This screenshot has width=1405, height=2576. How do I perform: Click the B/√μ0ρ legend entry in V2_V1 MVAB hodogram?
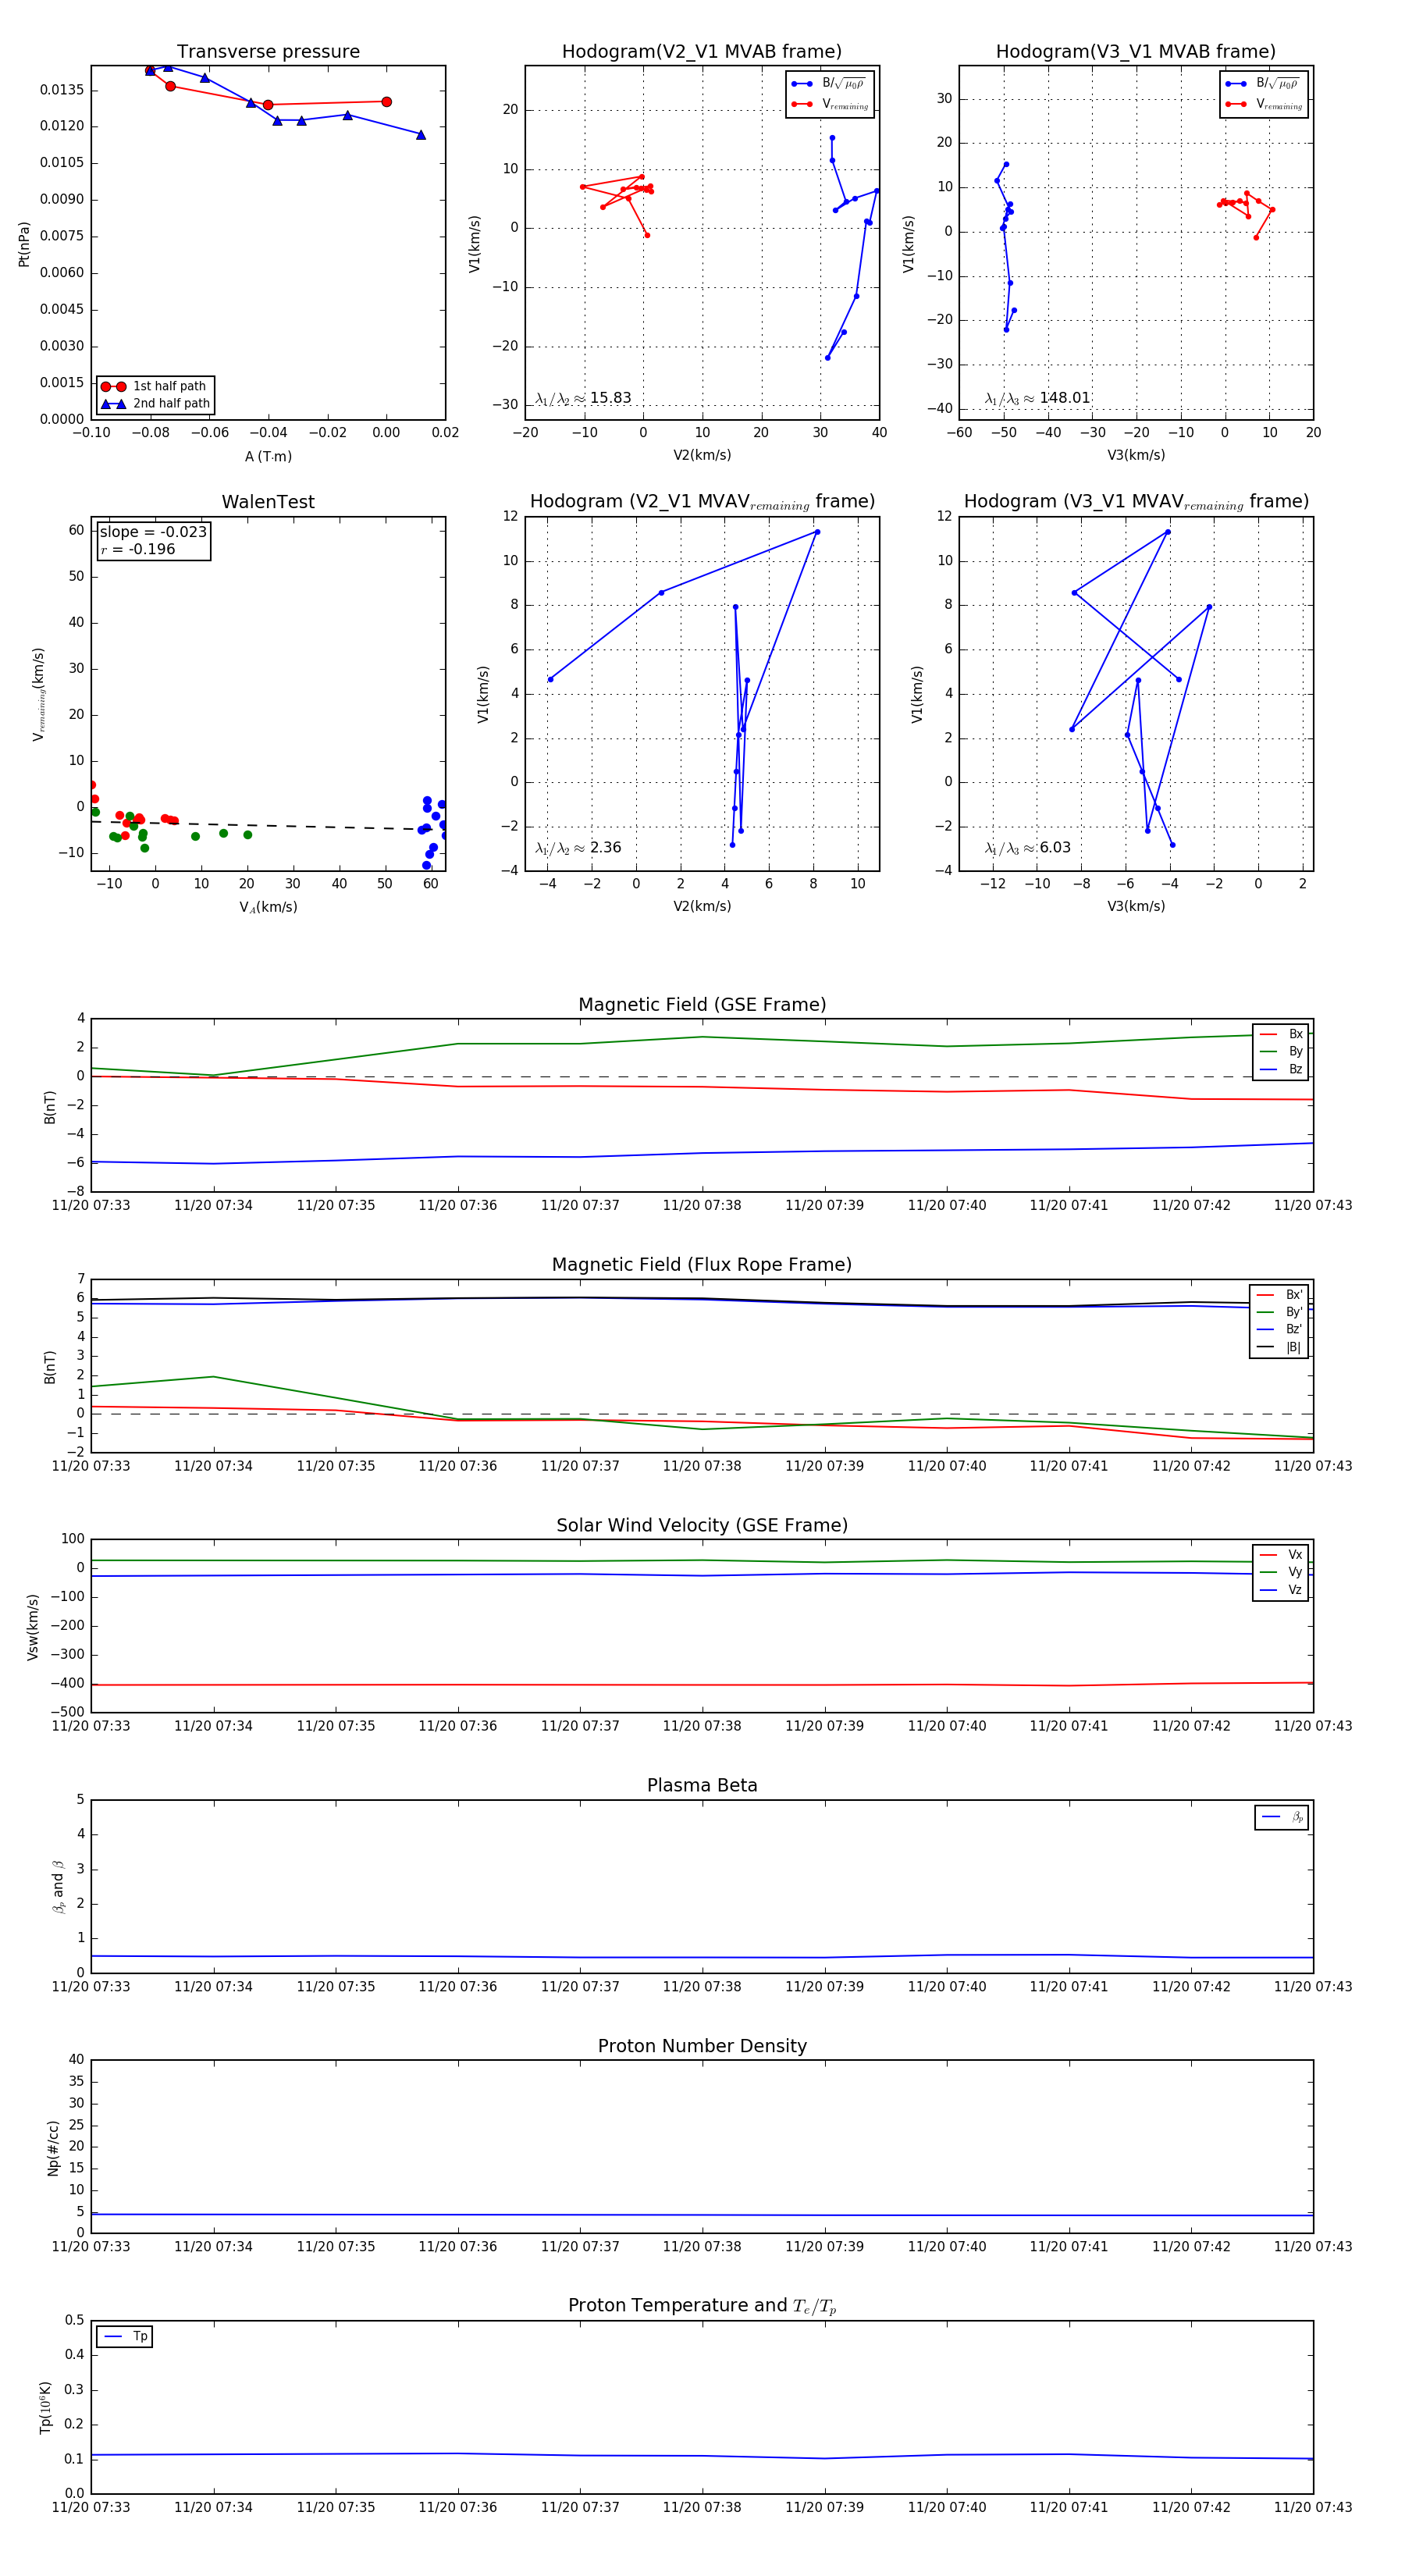(830, 84)
